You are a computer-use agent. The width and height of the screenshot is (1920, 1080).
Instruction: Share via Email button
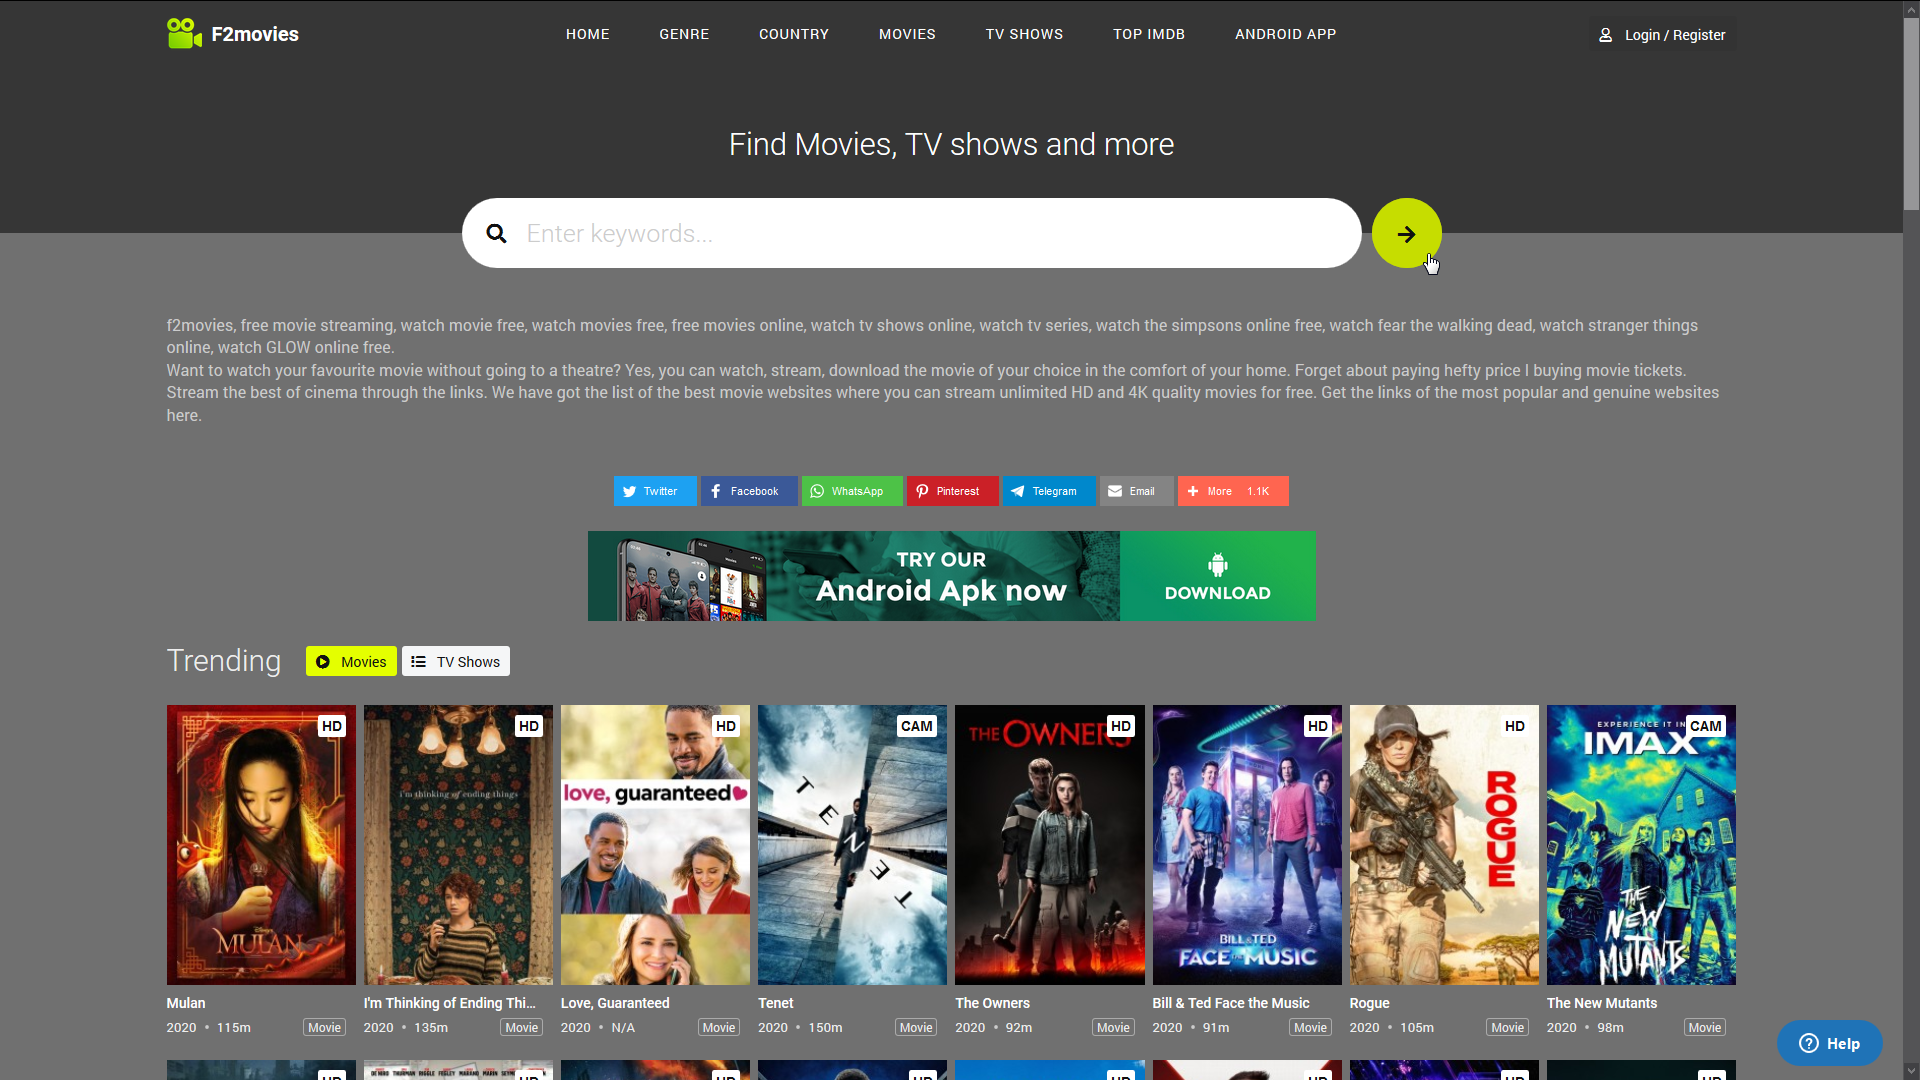click(1136, 491)
